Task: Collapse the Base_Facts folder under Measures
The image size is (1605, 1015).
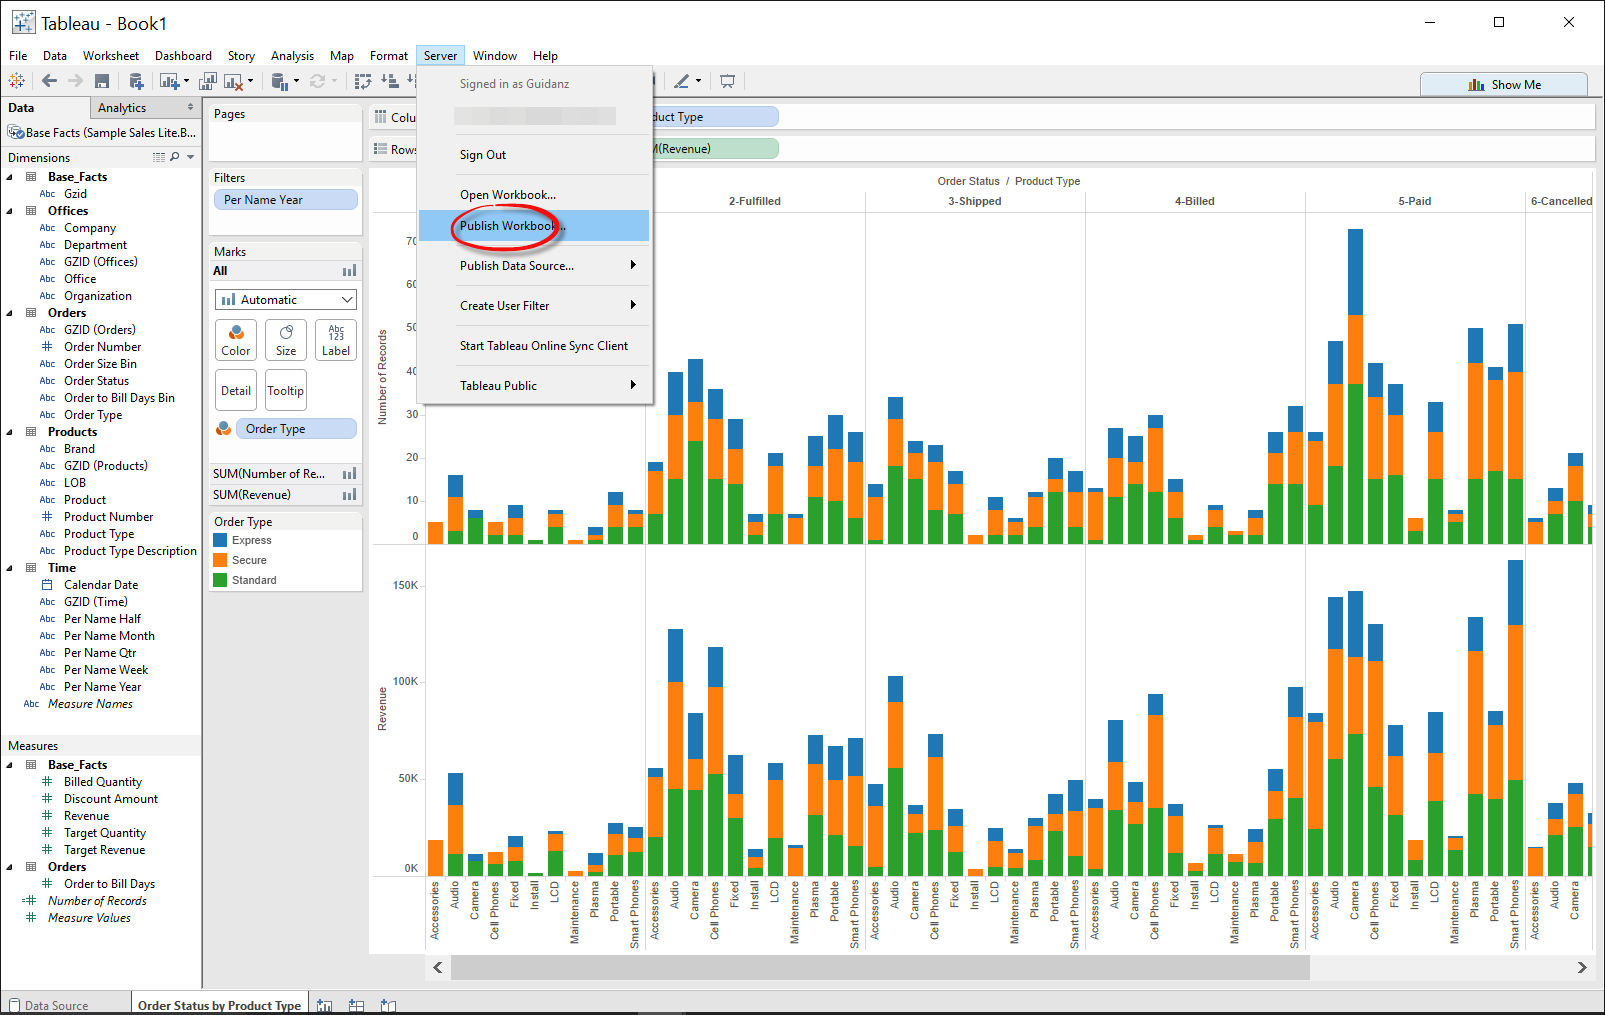Action: pyautogui.click(x=10, y=765)
